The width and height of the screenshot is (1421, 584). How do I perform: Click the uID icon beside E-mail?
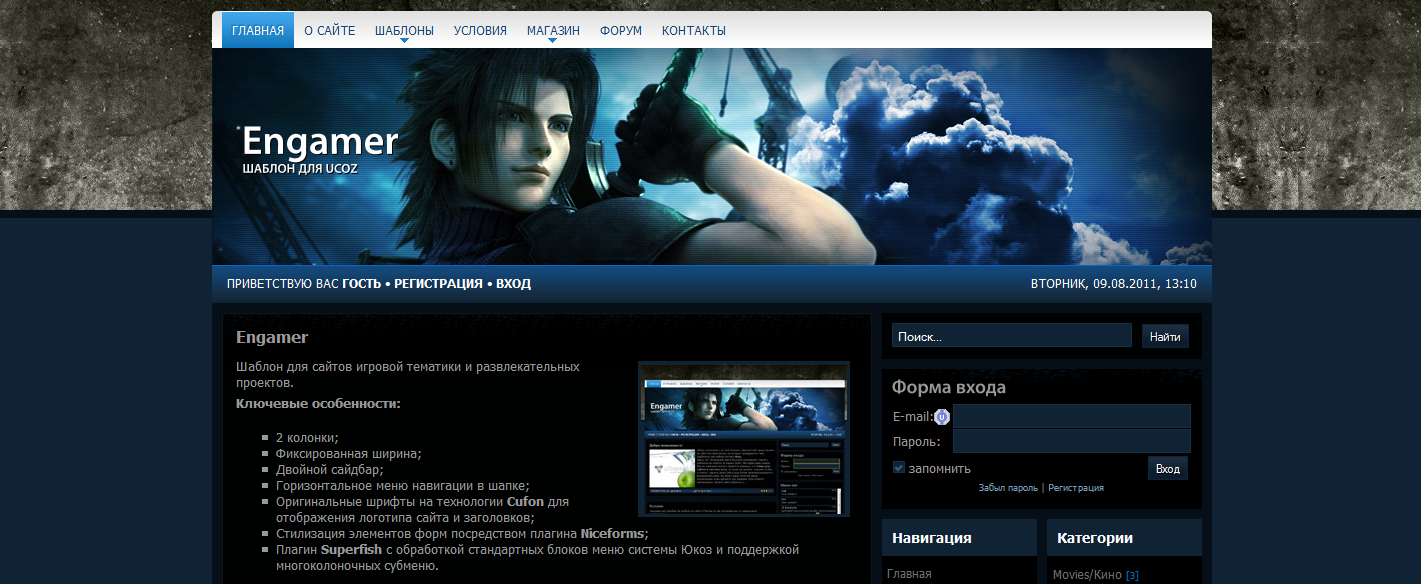click(x=942, y=417)
